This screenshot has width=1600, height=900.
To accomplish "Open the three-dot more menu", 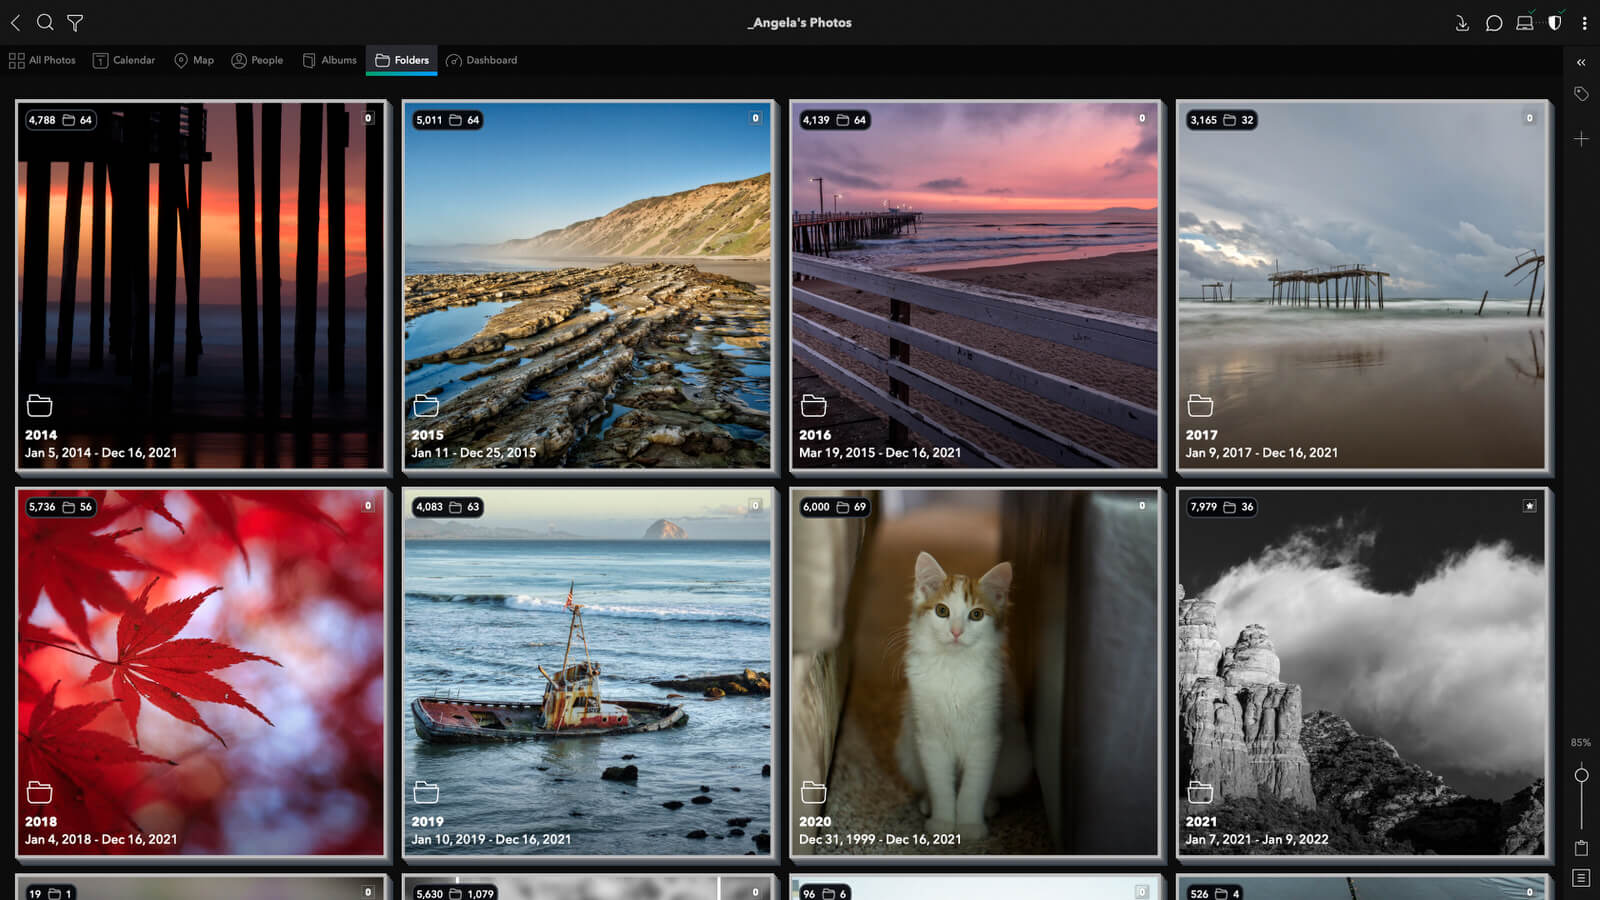I will click(1584, 22).
